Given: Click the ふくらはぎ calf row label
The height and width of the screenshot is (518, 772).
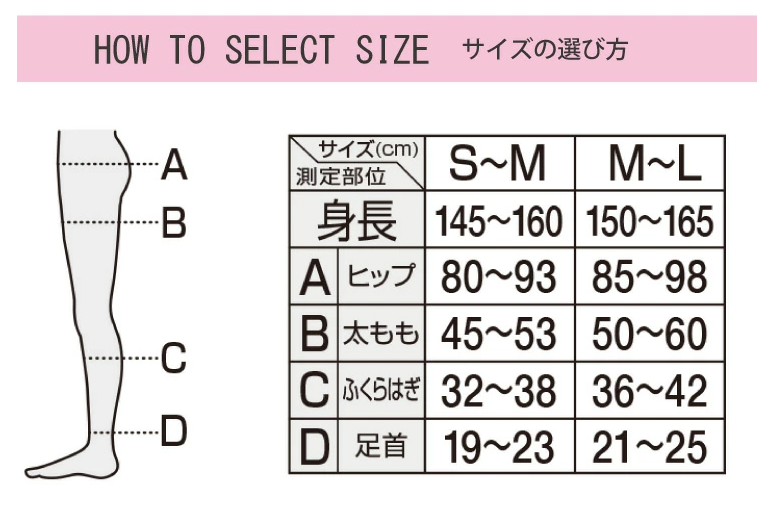Looking at the screenshot, I should click(381, 390).
